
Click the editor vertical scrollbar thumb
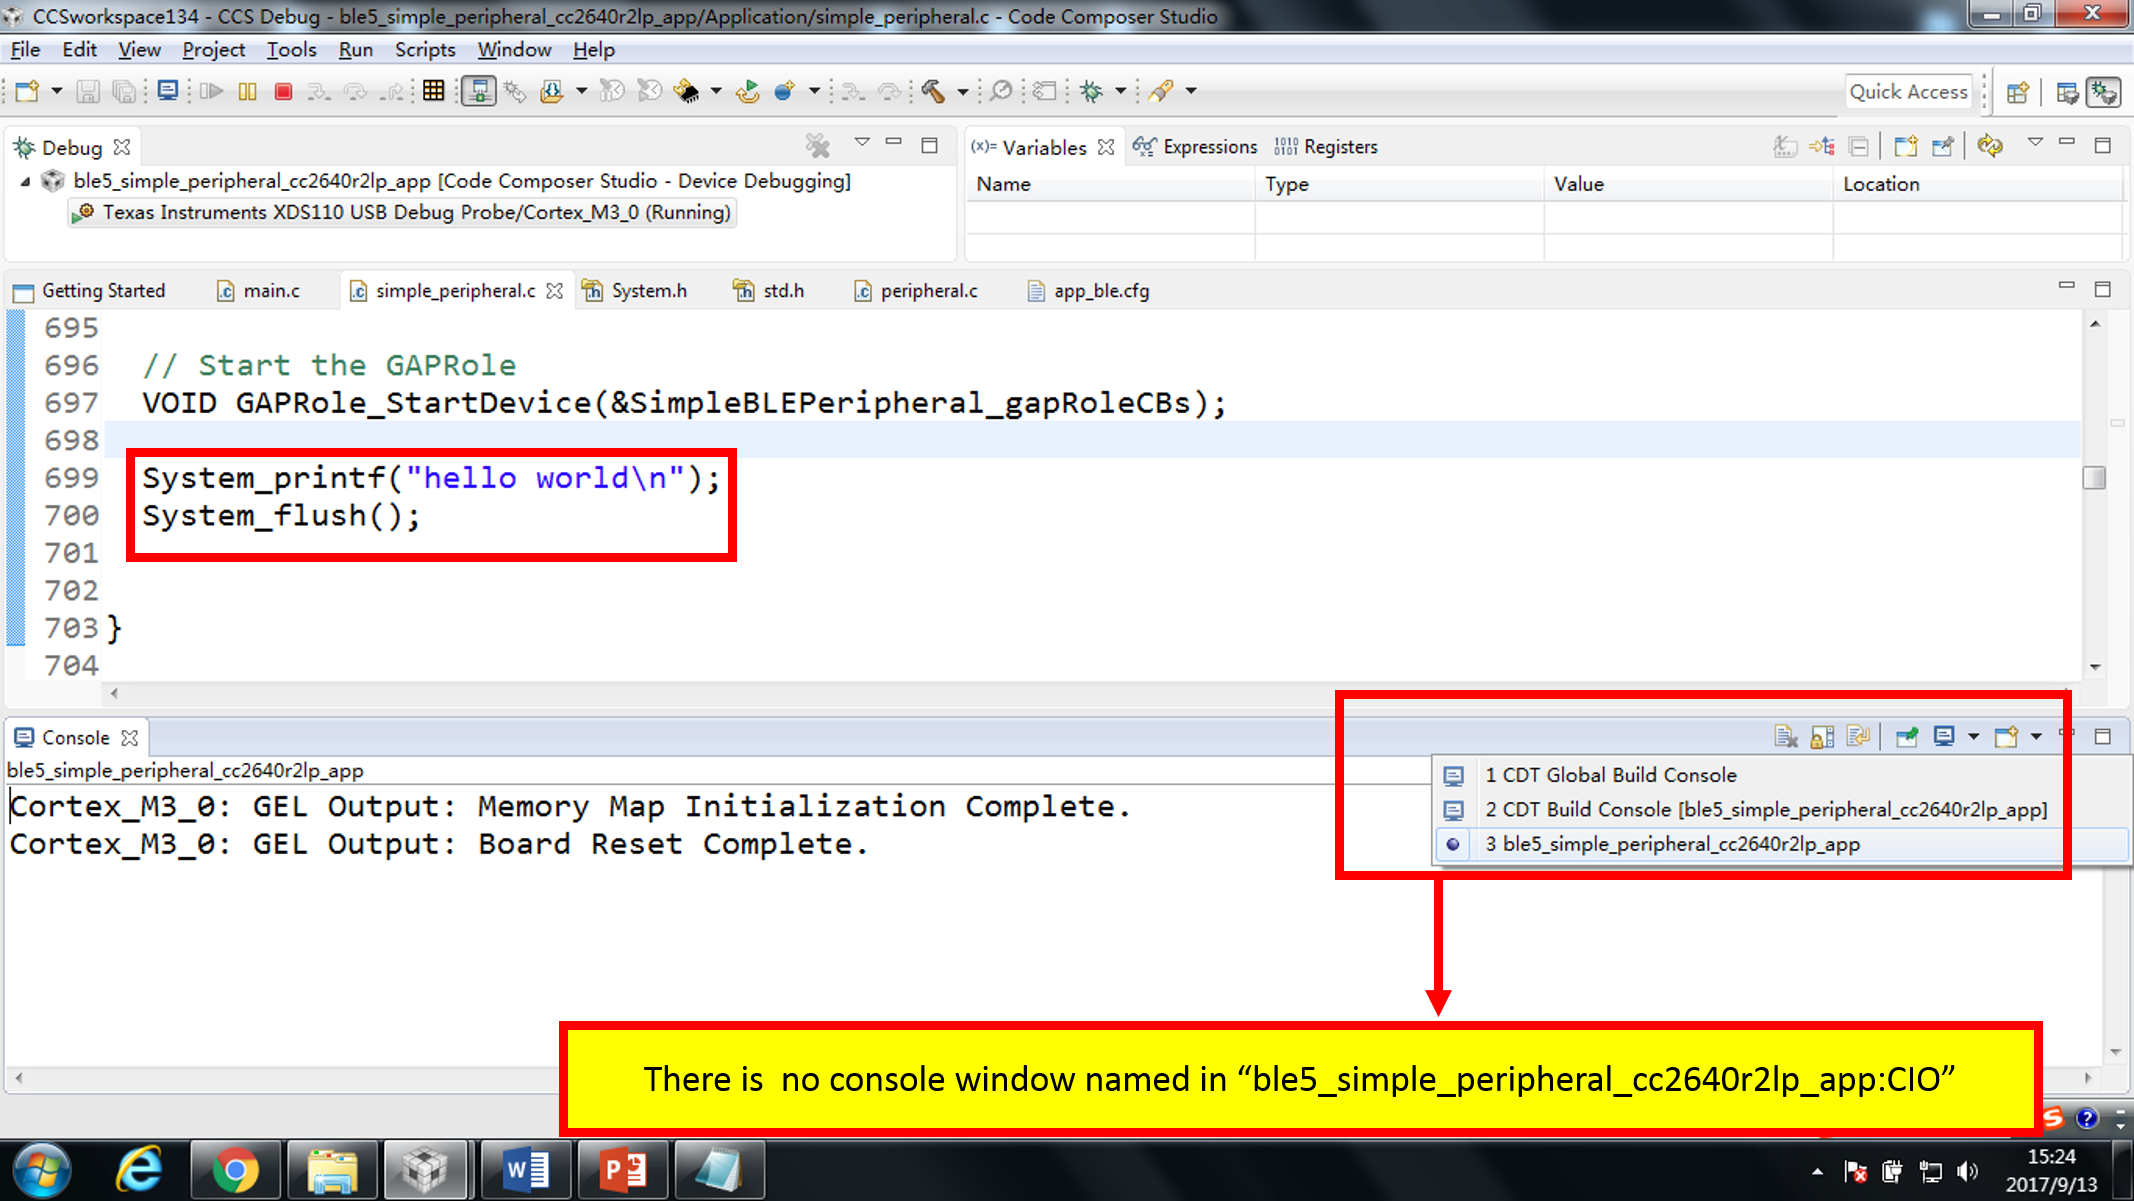click(2094, 478)
